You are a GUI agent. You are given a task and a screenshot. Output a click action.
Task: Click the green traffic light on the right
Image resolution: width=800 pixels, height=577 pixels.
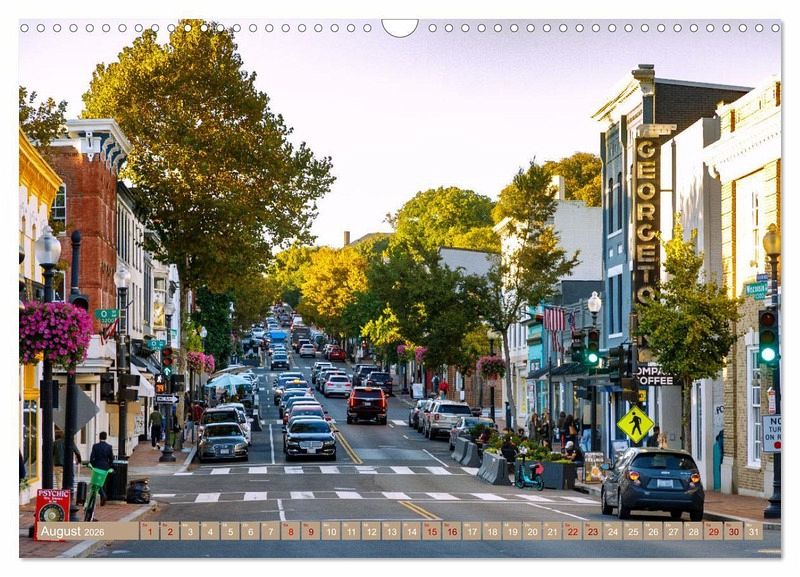(x=768, y=336)
